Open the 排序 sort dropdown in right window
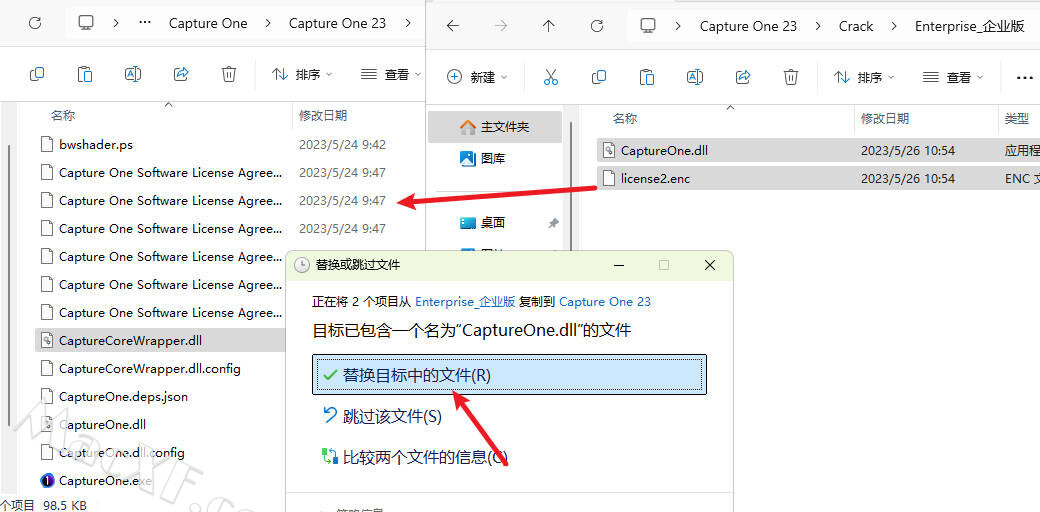 point(864,78)
